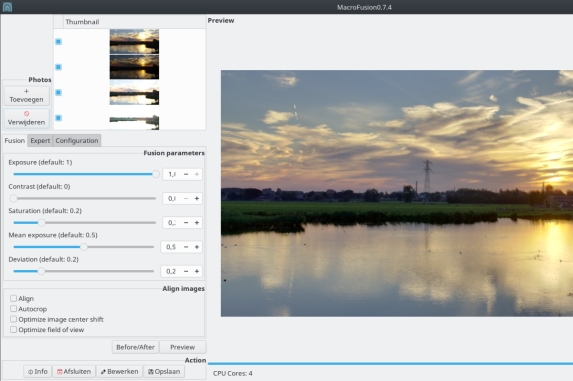Click the Before/After button
This screenshot has width=573, height=381.
135,347
